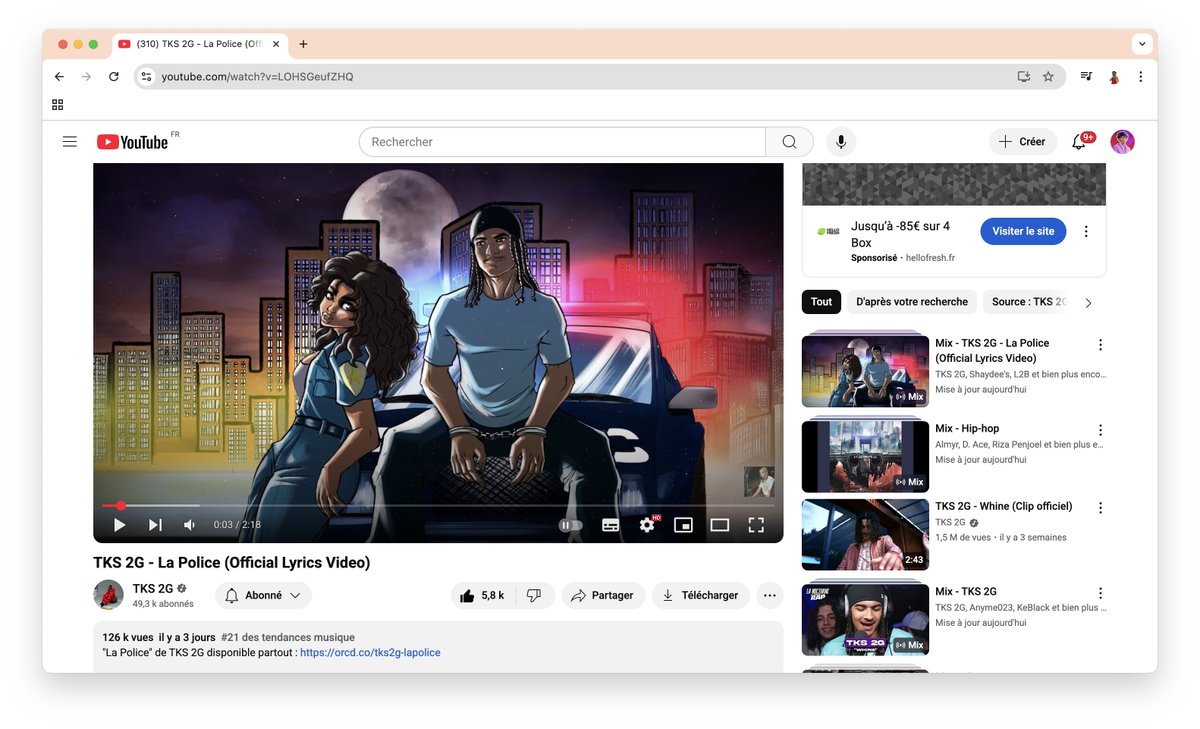
Task: Open options for TKS 2G - Whine
Action: pyautogui.click(x=1100, y=508)
